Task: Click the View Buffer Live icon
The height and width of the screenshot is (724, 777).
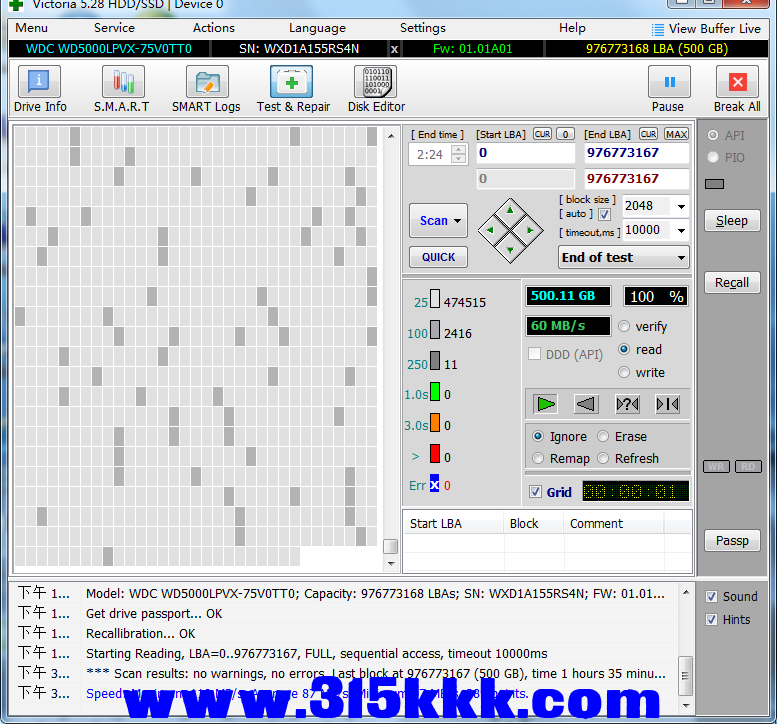Action: pyautogui.click(x=658, y=30)
